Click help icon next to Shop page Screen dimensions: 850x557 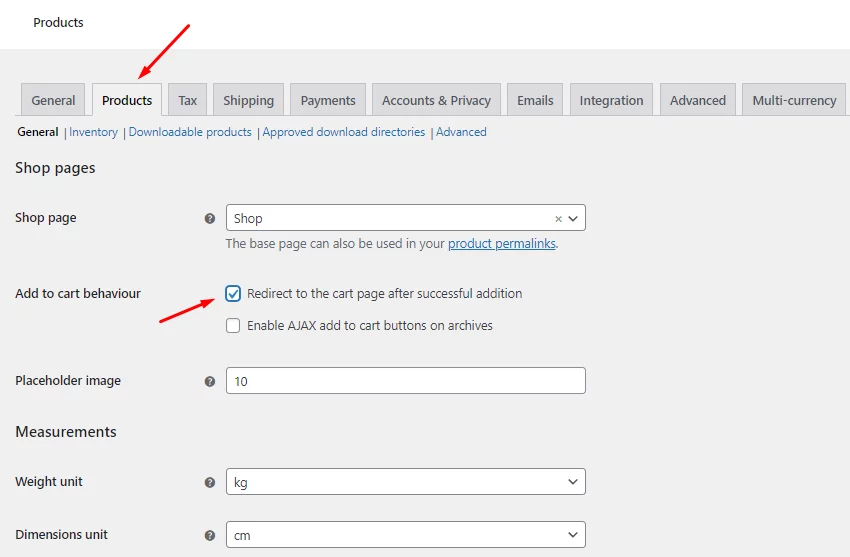click(x=210, y=218)
